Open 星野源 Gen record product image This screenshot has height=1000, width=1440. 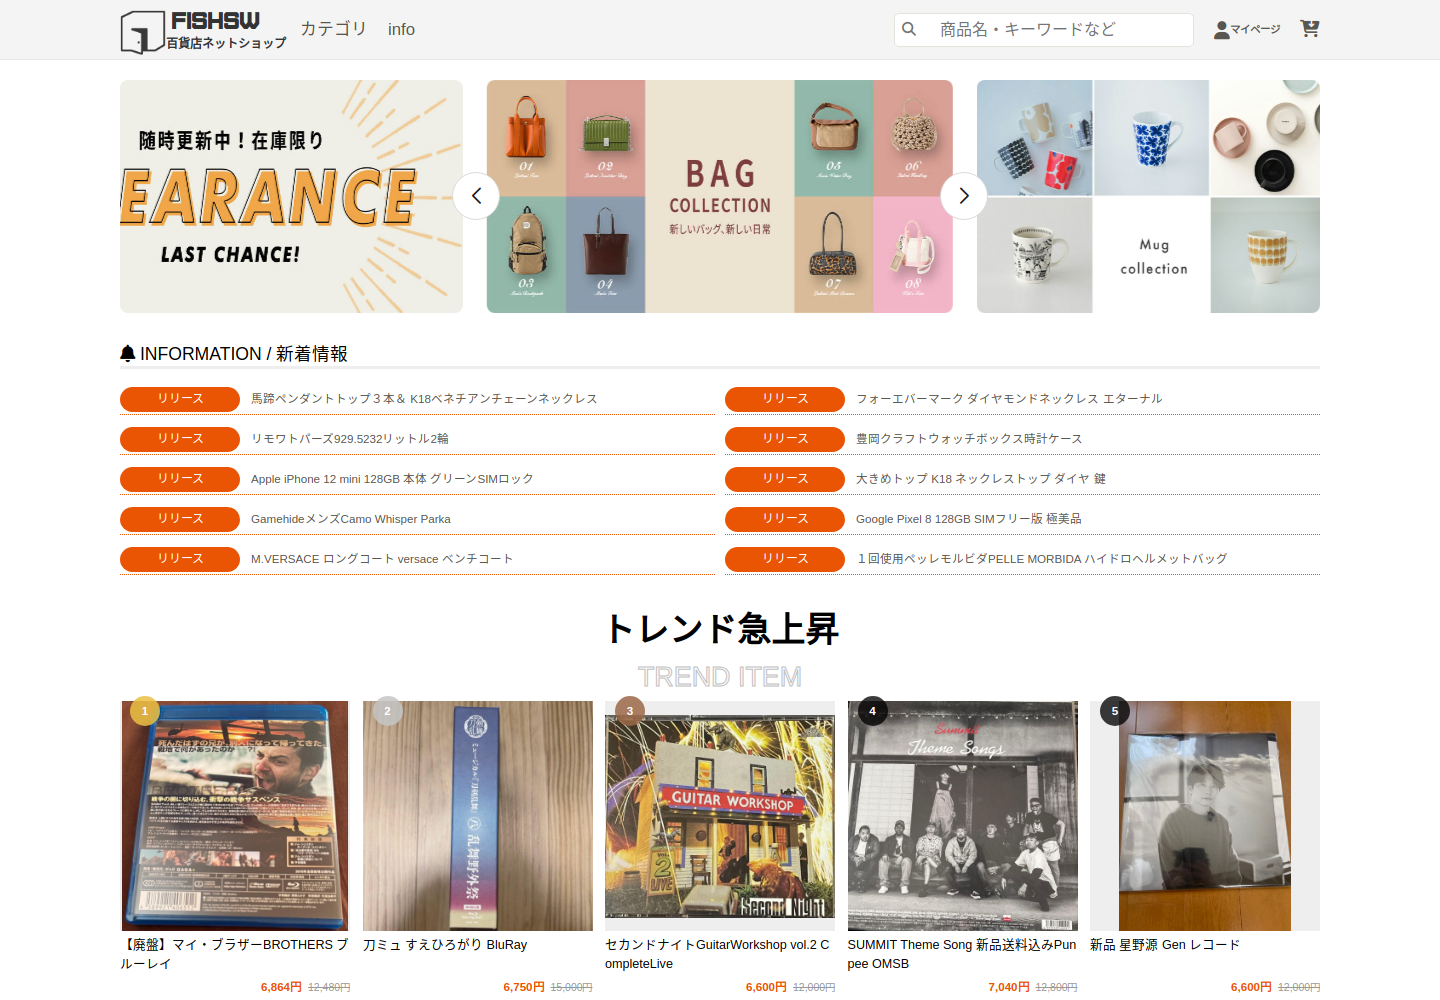1205,816
